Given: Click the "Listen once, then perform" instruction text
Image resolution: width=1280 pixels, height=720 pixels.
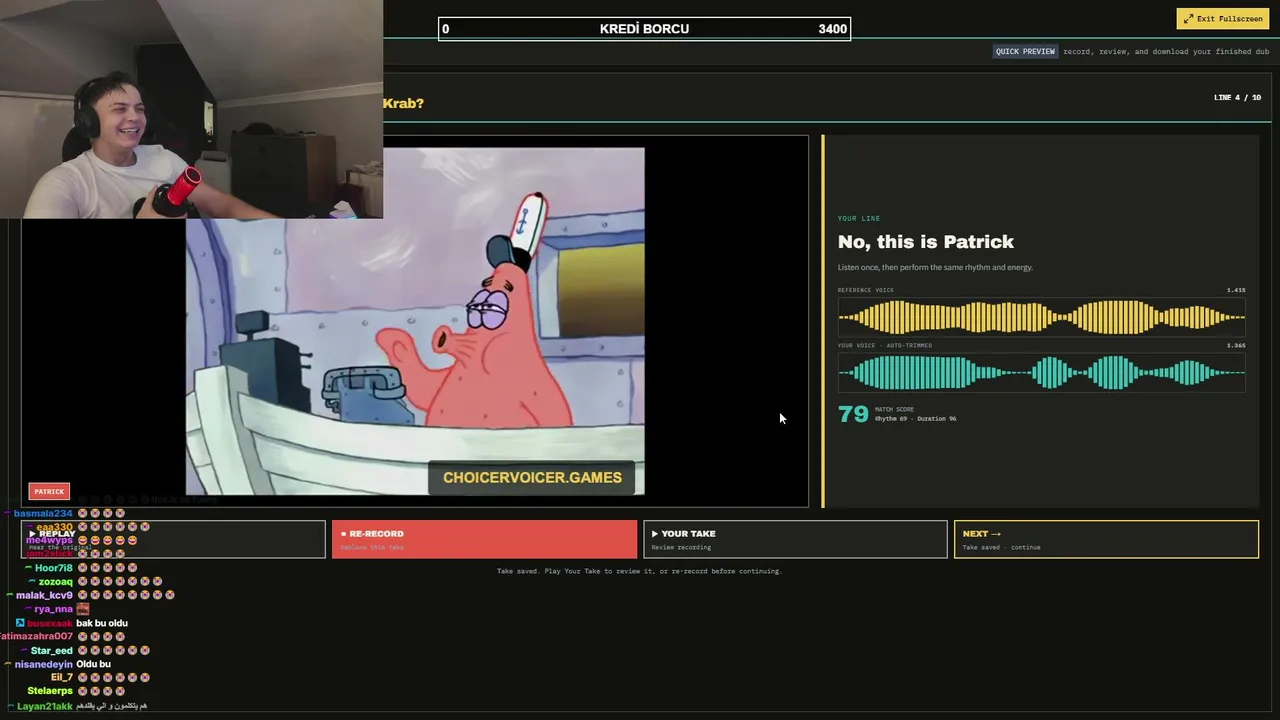Looking at the screenshot, I should pos(935,267).
